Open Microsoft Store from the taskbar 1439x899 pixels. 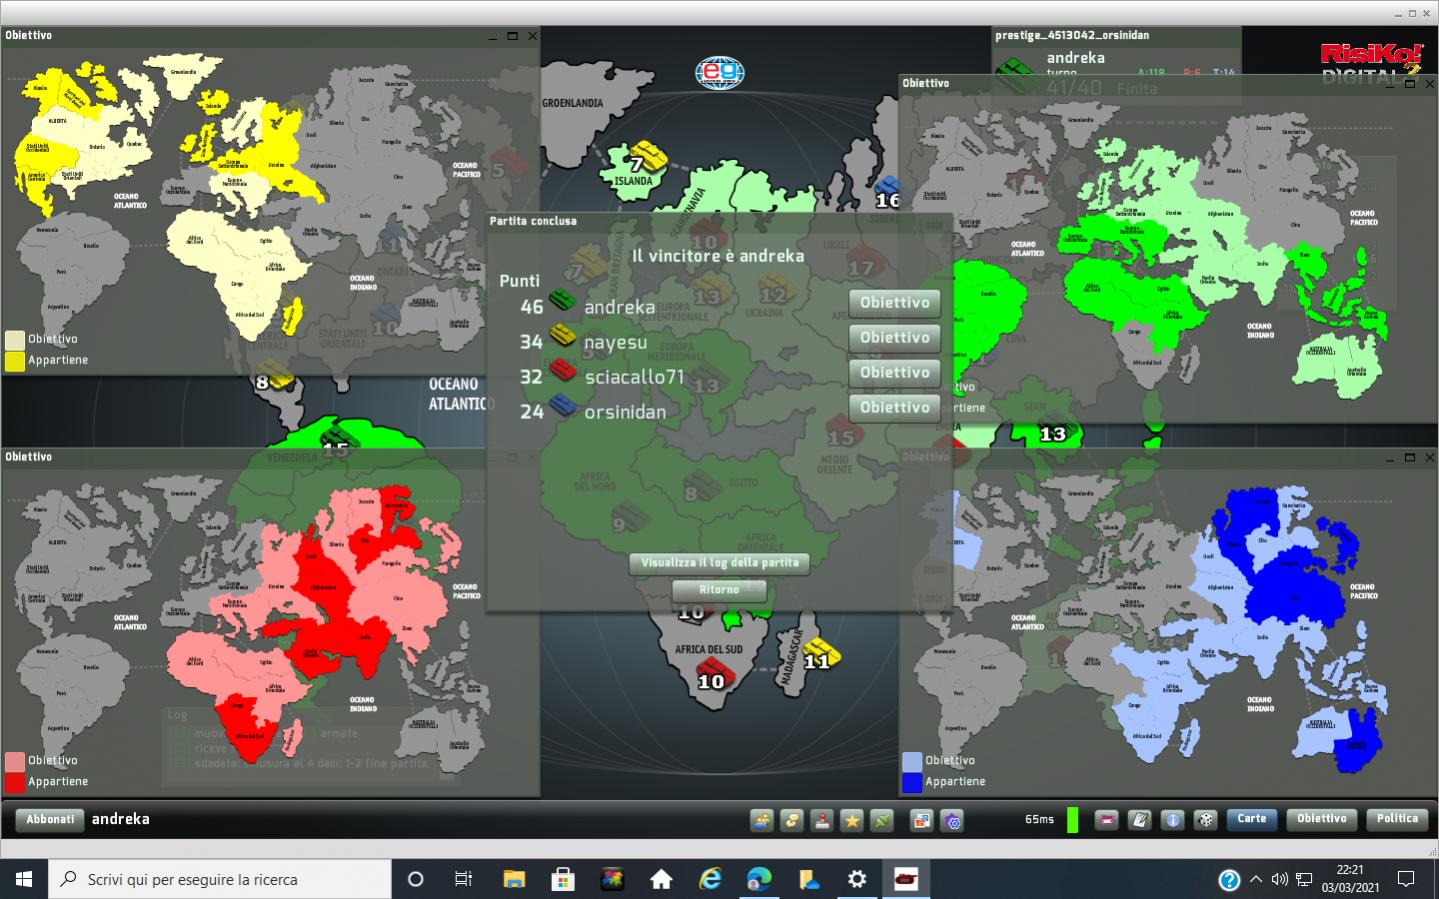(x=563, y=879)
